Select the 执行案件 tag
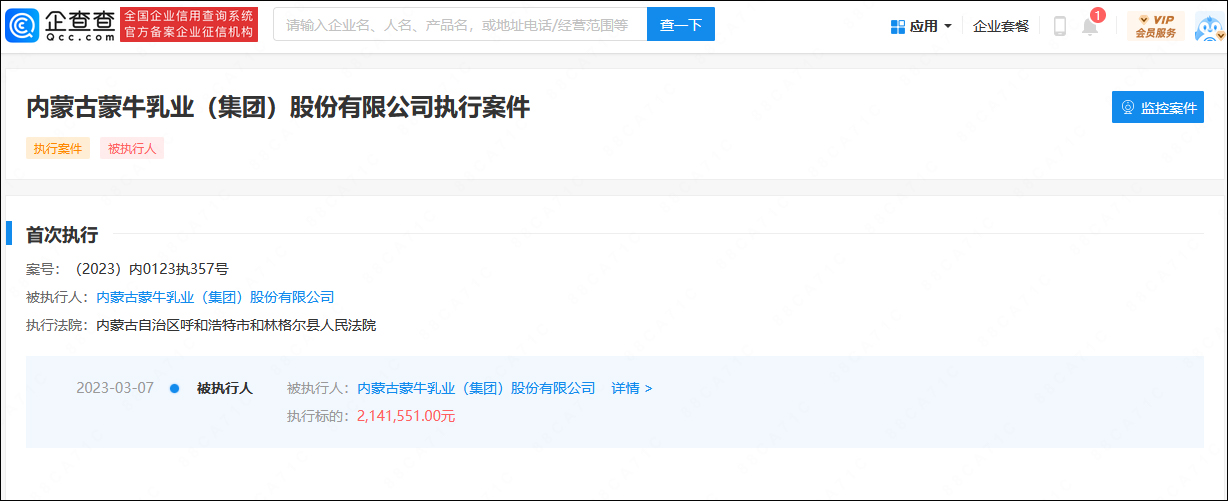The height and width of the screenshot is (501, 1228). pyautogui.click(x=58, y=148)
